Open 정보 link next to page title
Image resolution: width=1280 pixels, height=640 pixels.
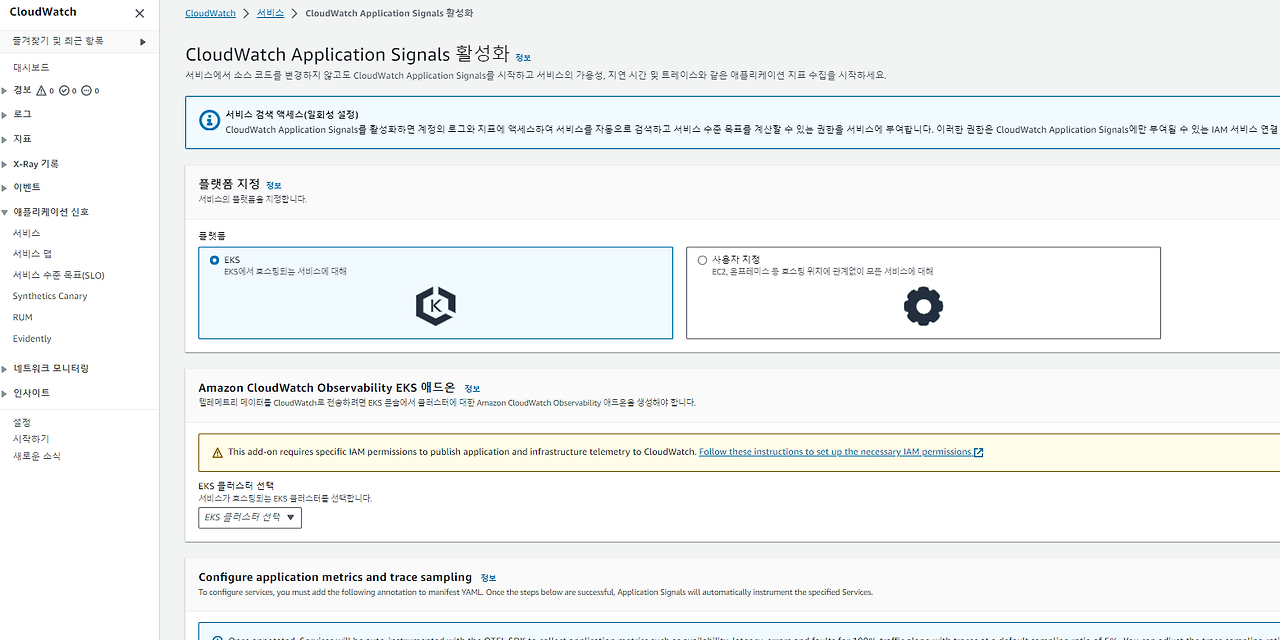(x=523, y=58)
